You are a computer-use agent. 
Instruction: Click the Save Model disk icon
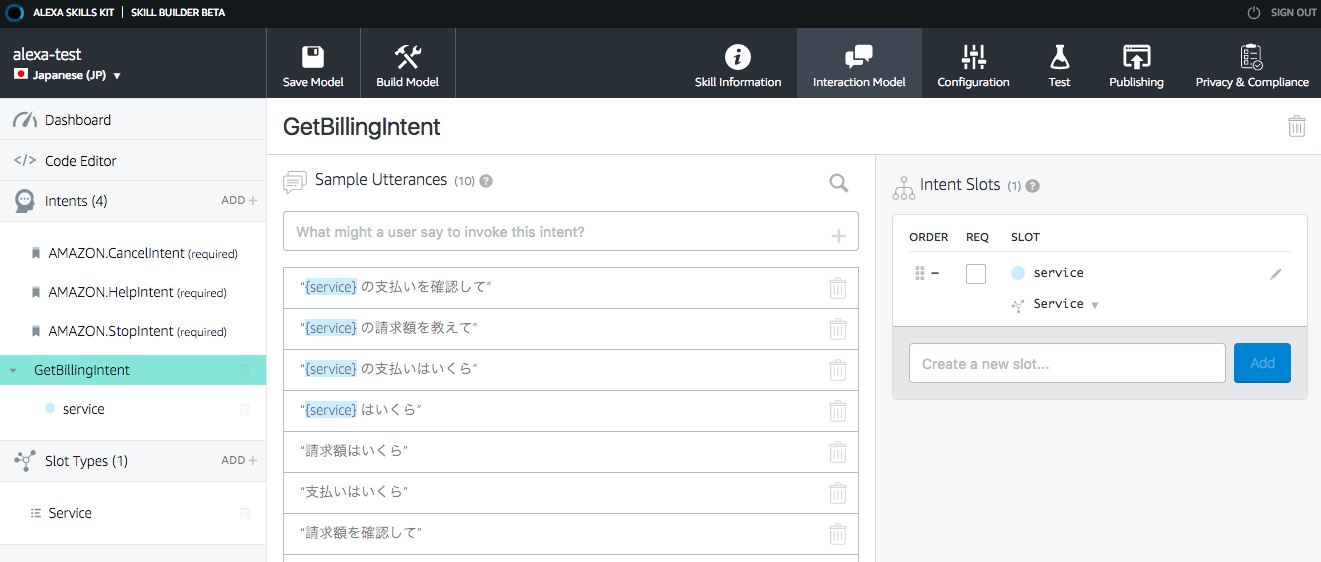[x=313, y=57]
